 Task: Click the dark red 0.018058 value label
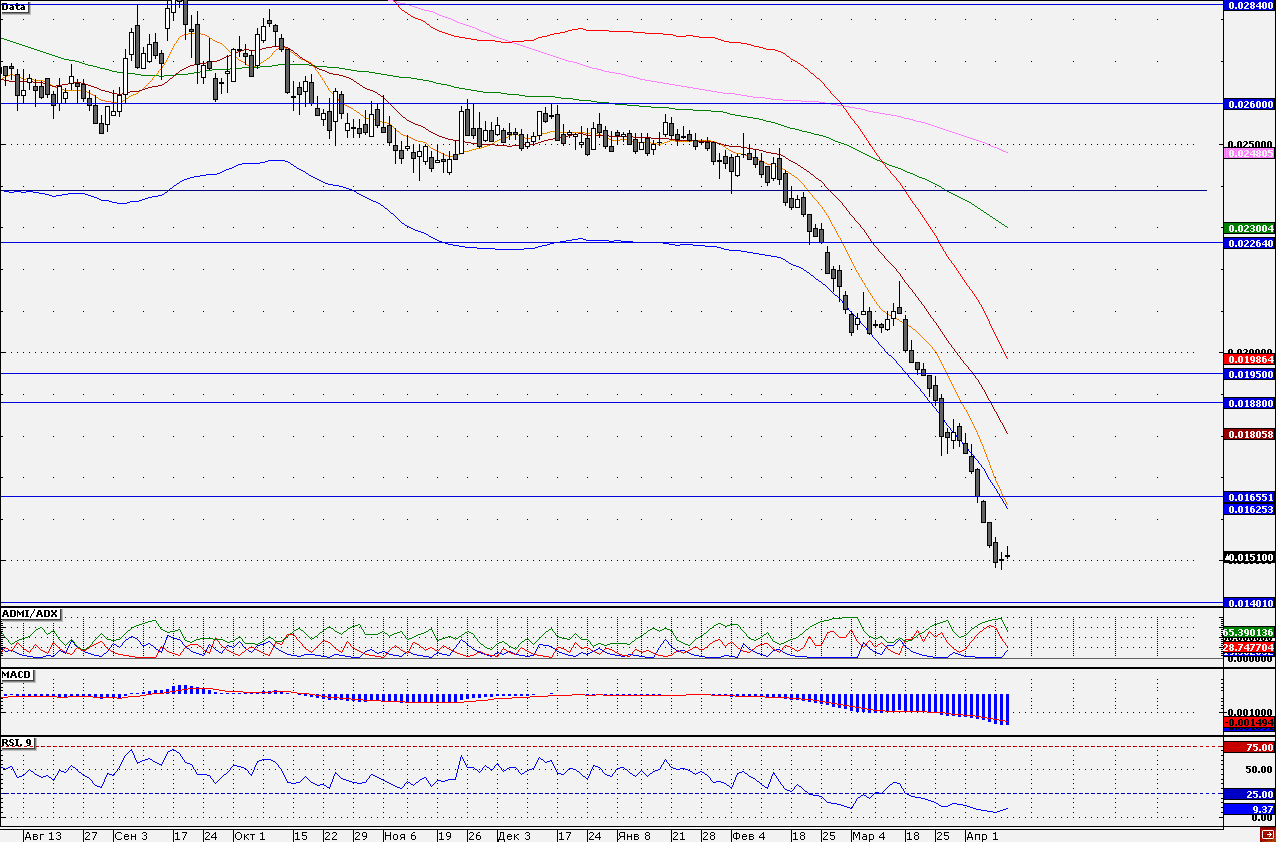pyautogui.click(x=1249, y=434)
